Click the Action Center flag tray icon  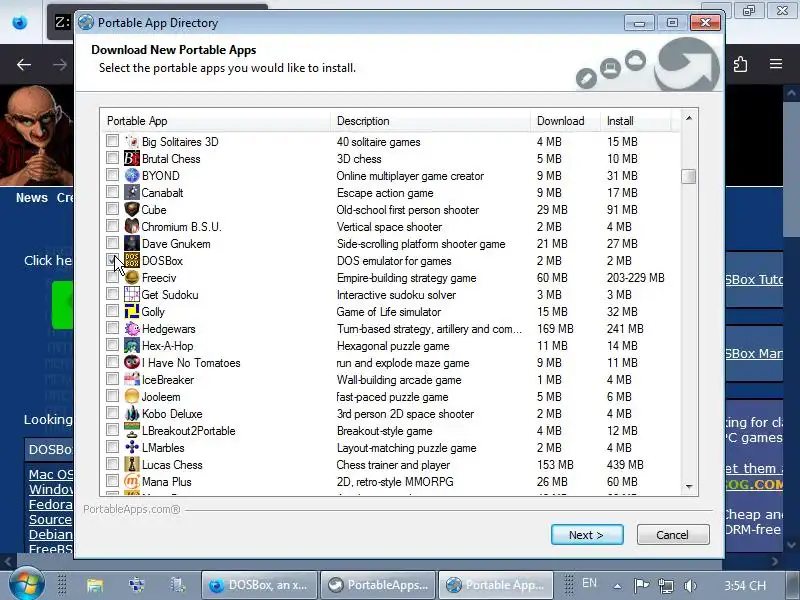point(641,585)
